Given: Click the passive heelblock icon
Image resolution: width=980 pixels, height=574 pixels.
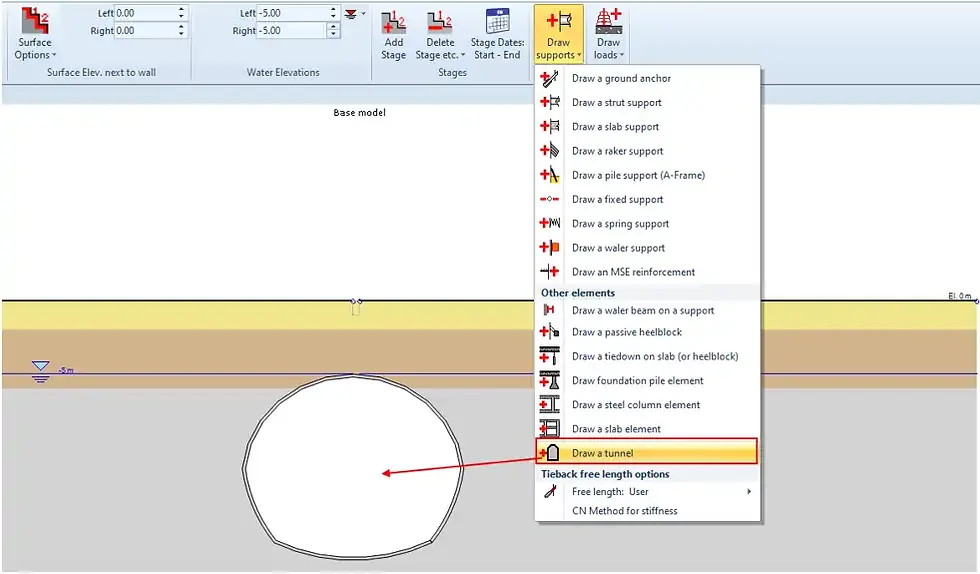Looking at the screenshot, I should (x=549, y=331).
